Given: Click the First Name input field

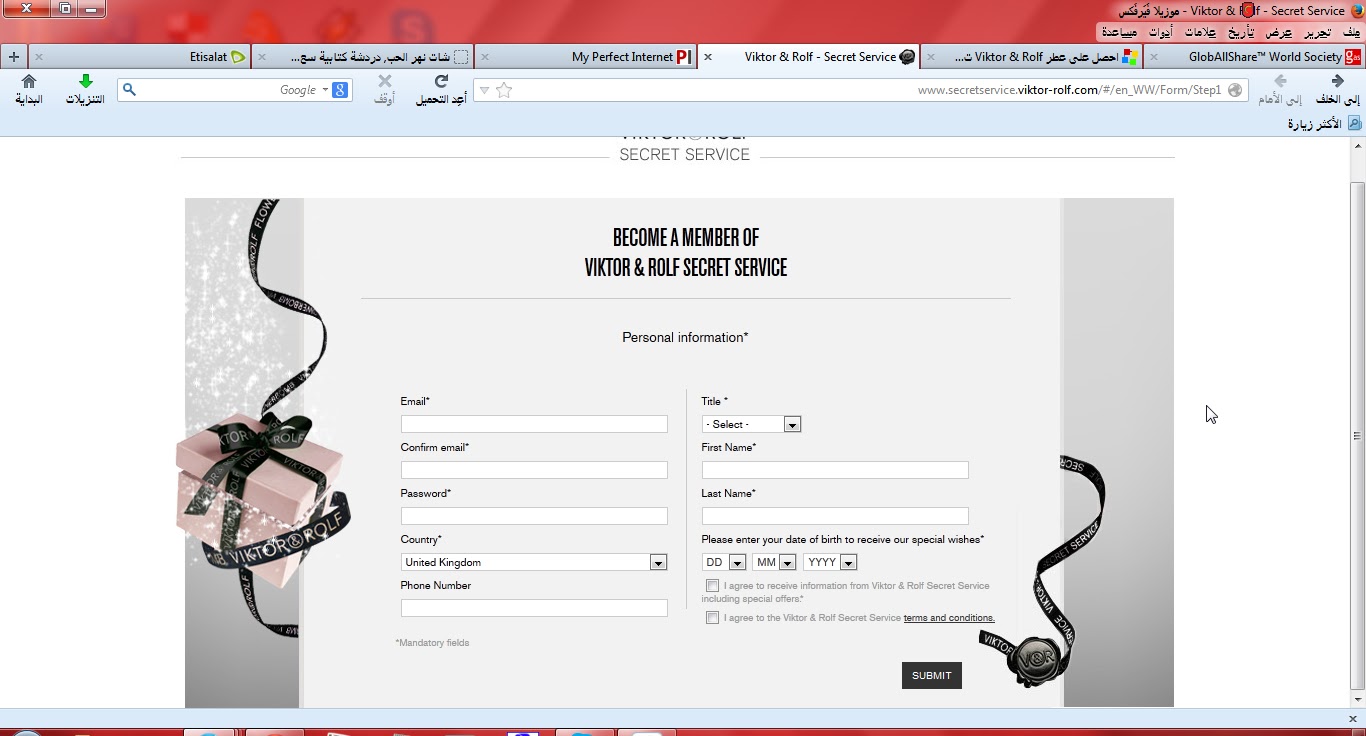Looking at the screenshot, I should tap(835, 470).
